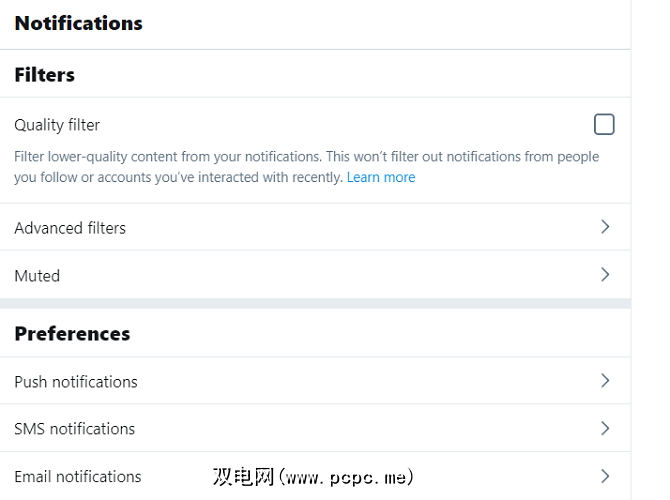Click the chevron icon for SMS notifications

click(605, 428)
